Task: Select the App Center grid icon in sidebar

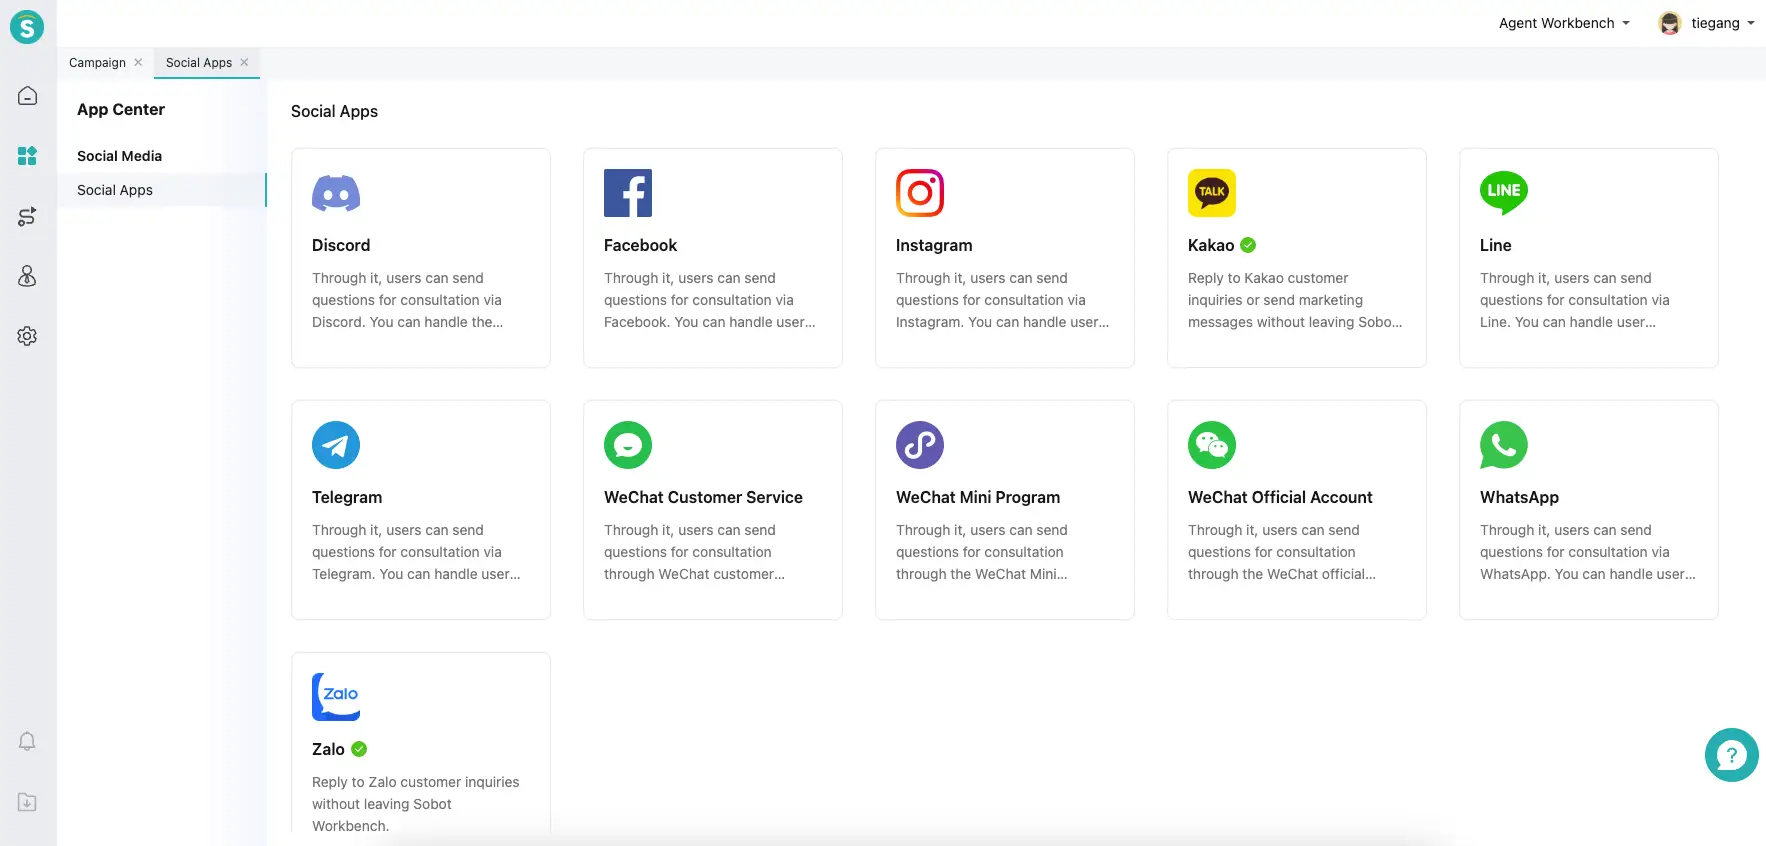Action: [28, 156]
